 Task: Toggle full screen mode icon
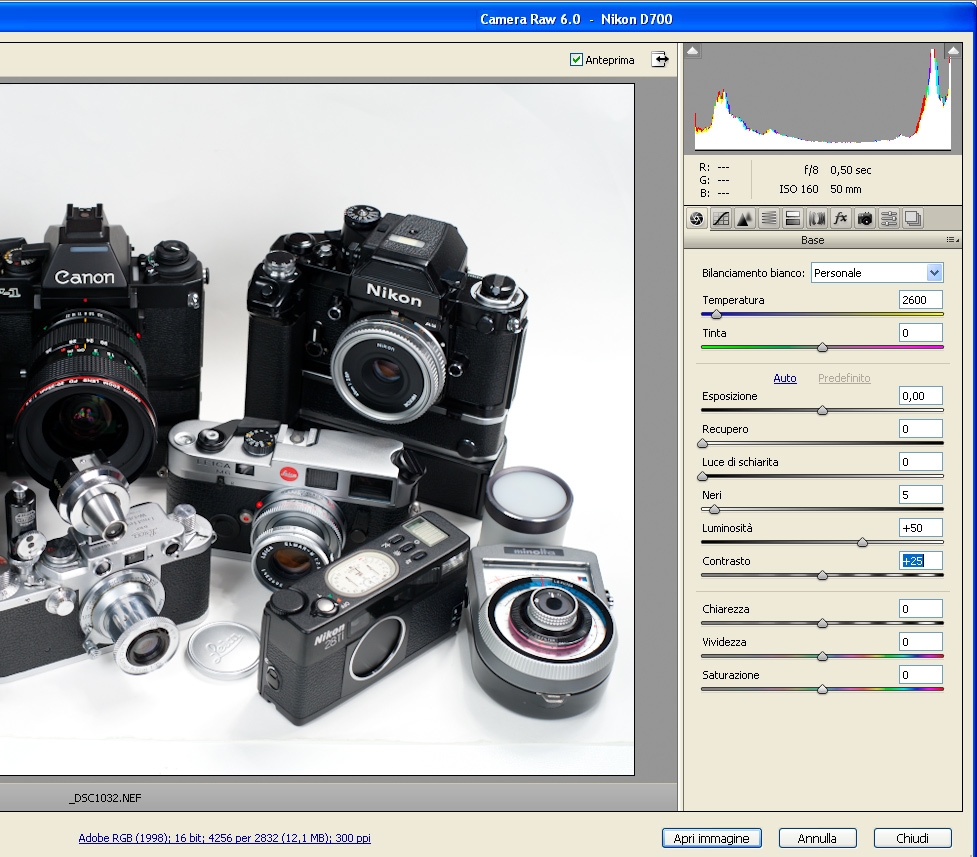tap(660, 60)
